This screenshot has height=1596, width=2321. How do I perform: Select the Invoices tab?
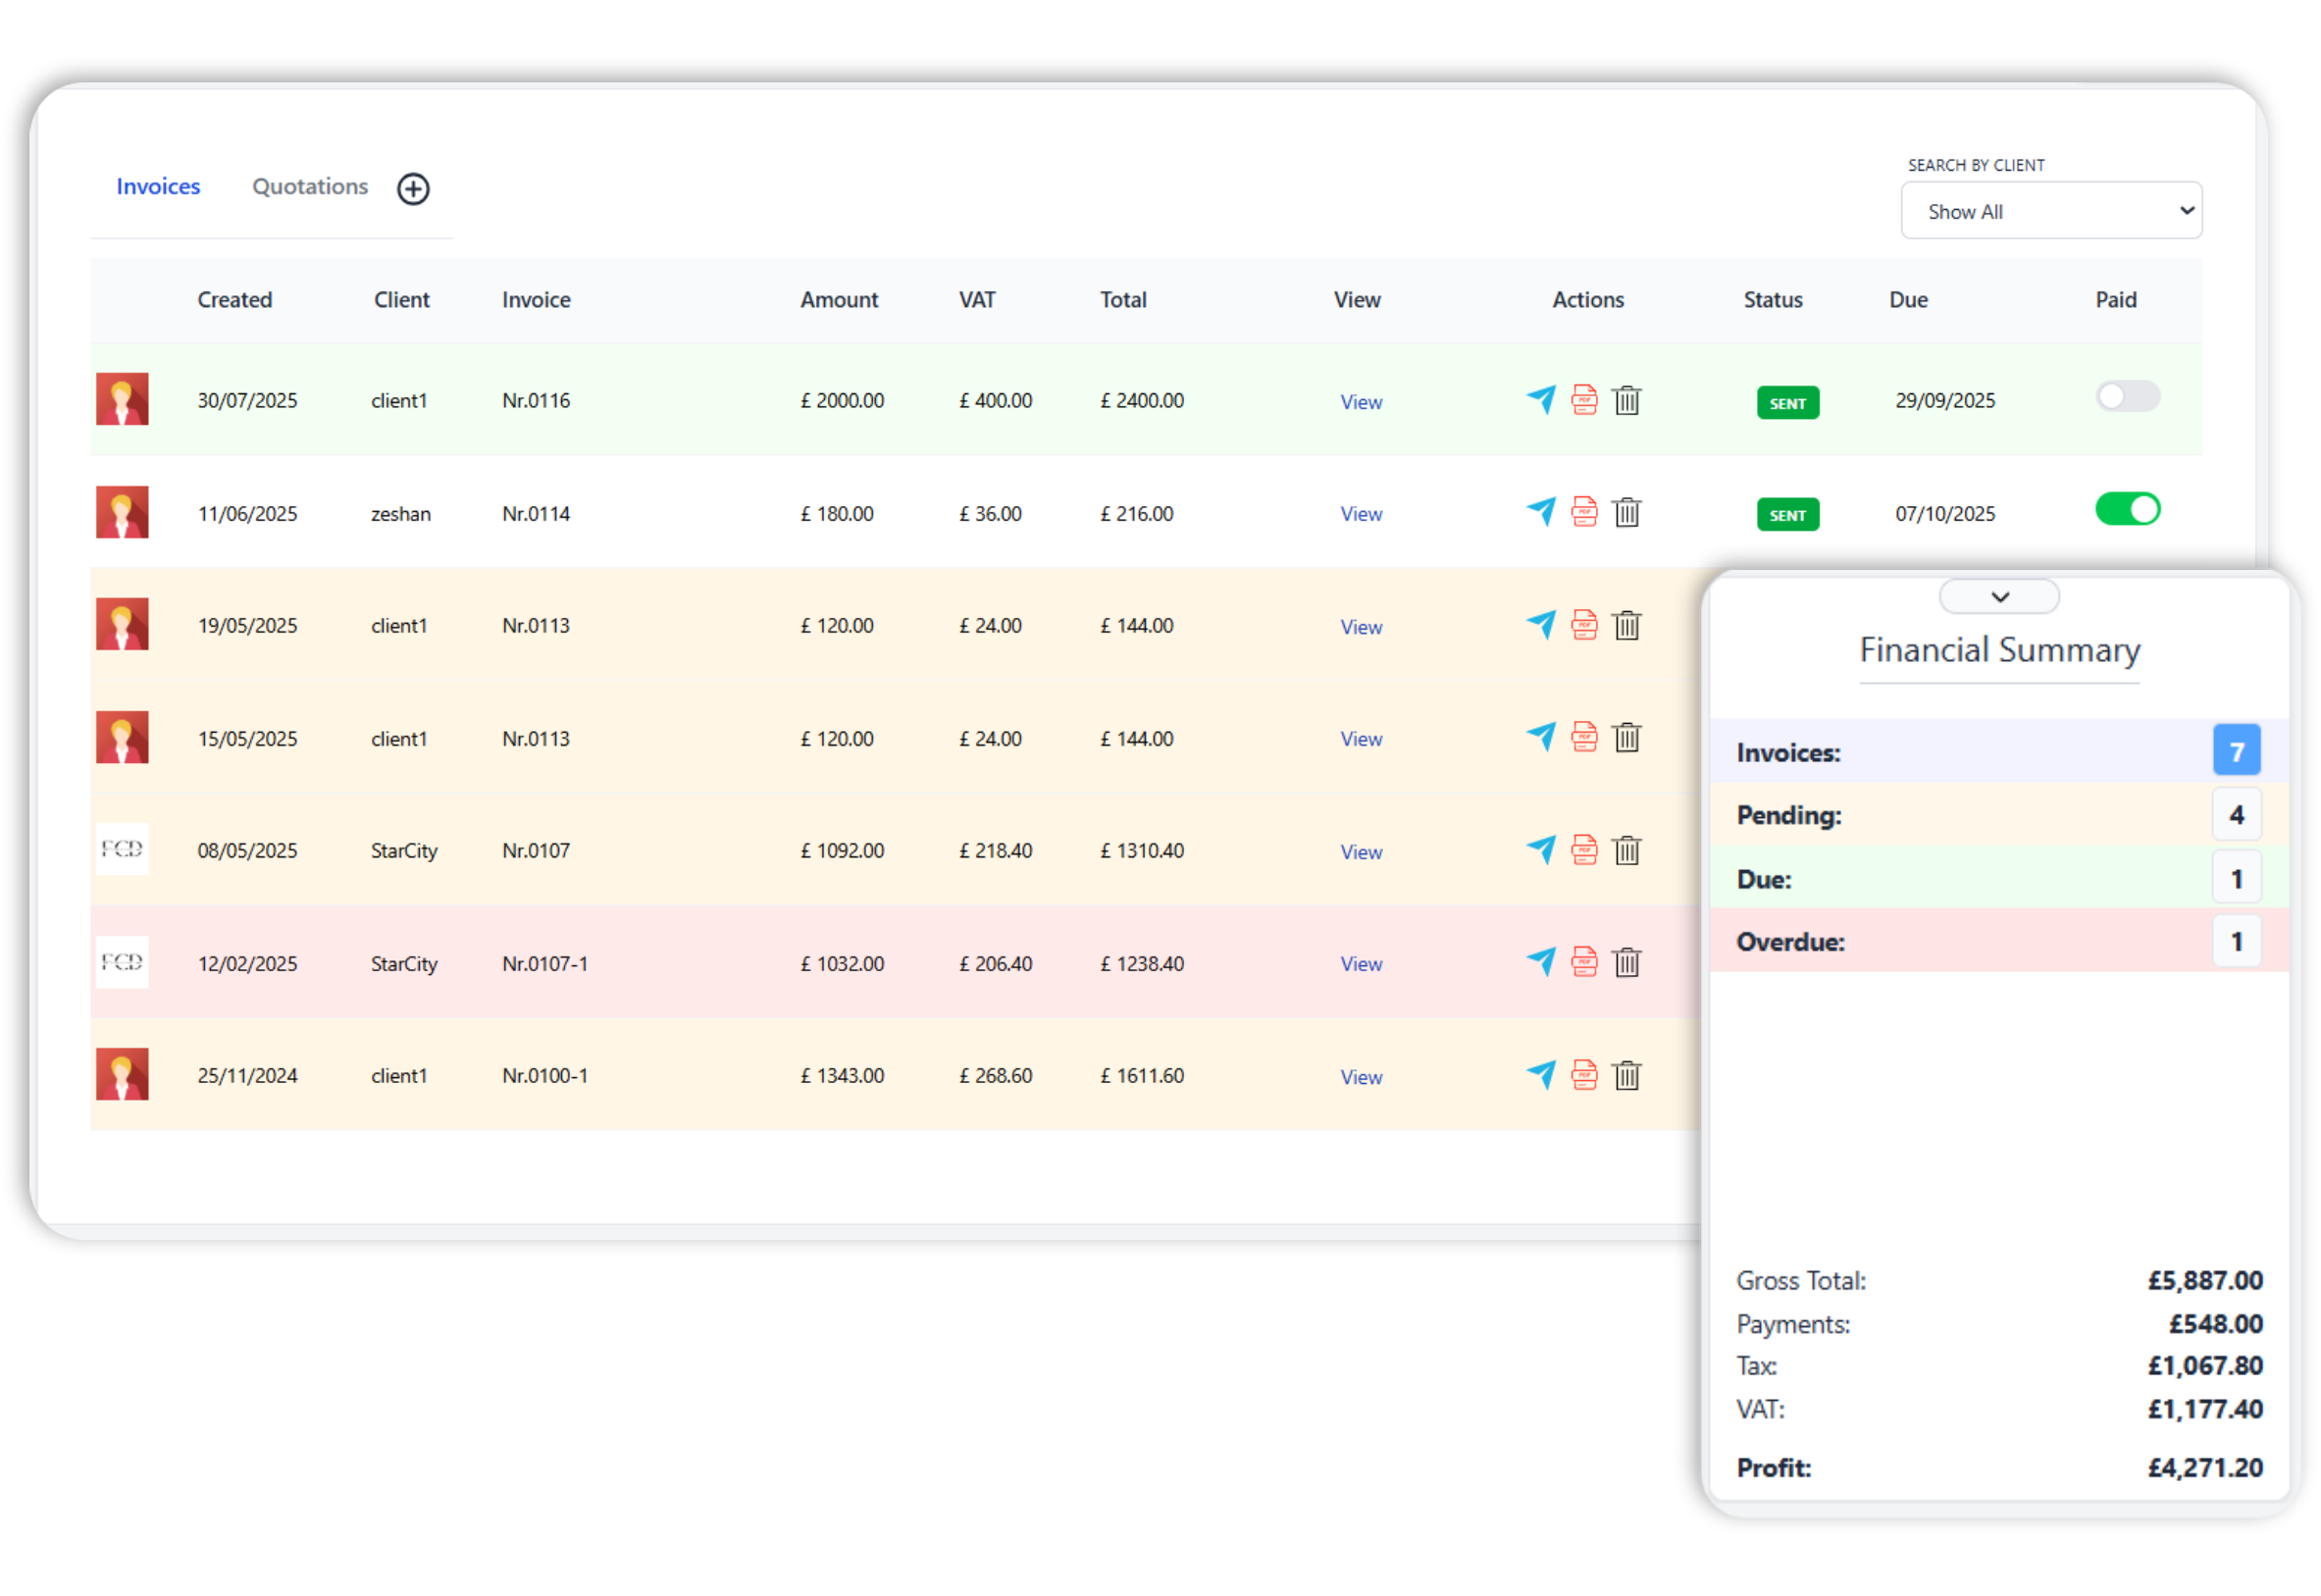[158, 187]
